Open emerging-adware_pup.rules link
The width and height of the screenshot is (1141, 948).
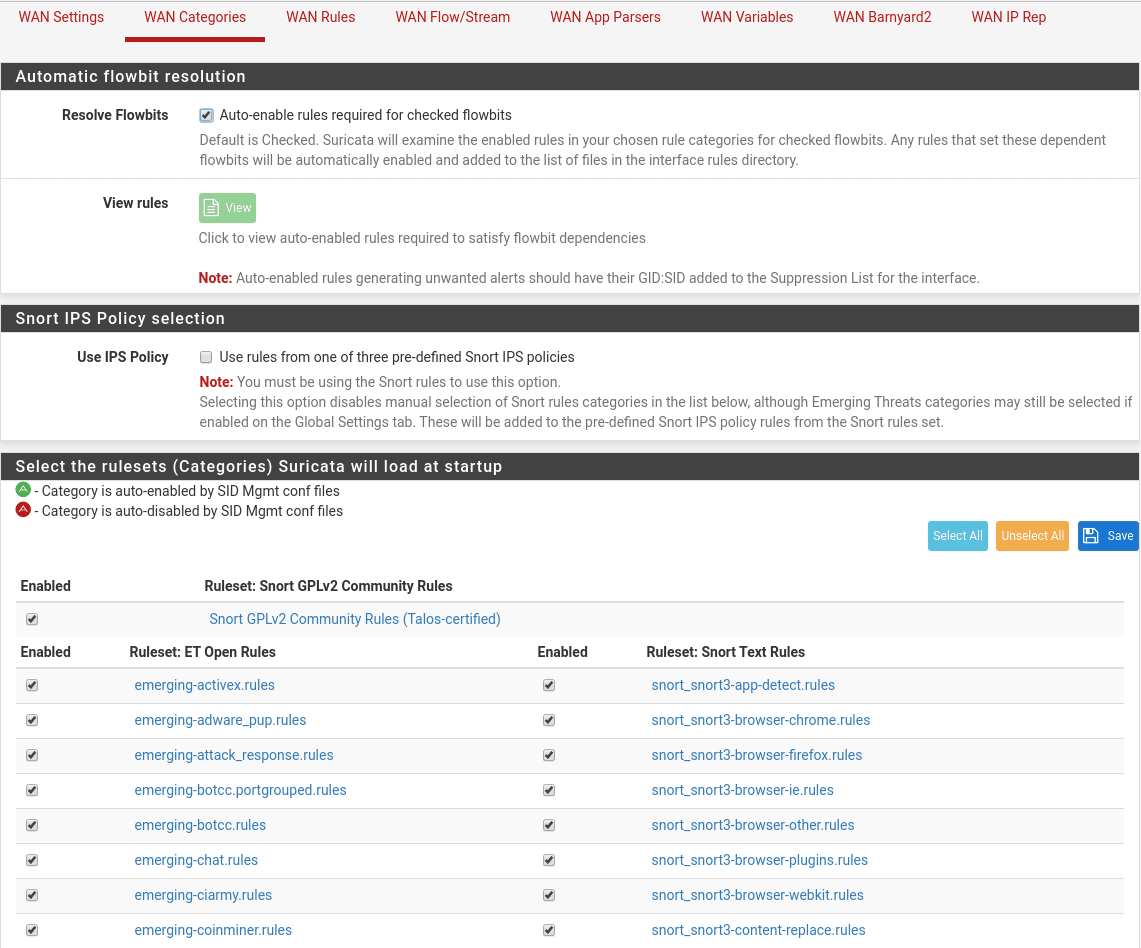[220, 720]
